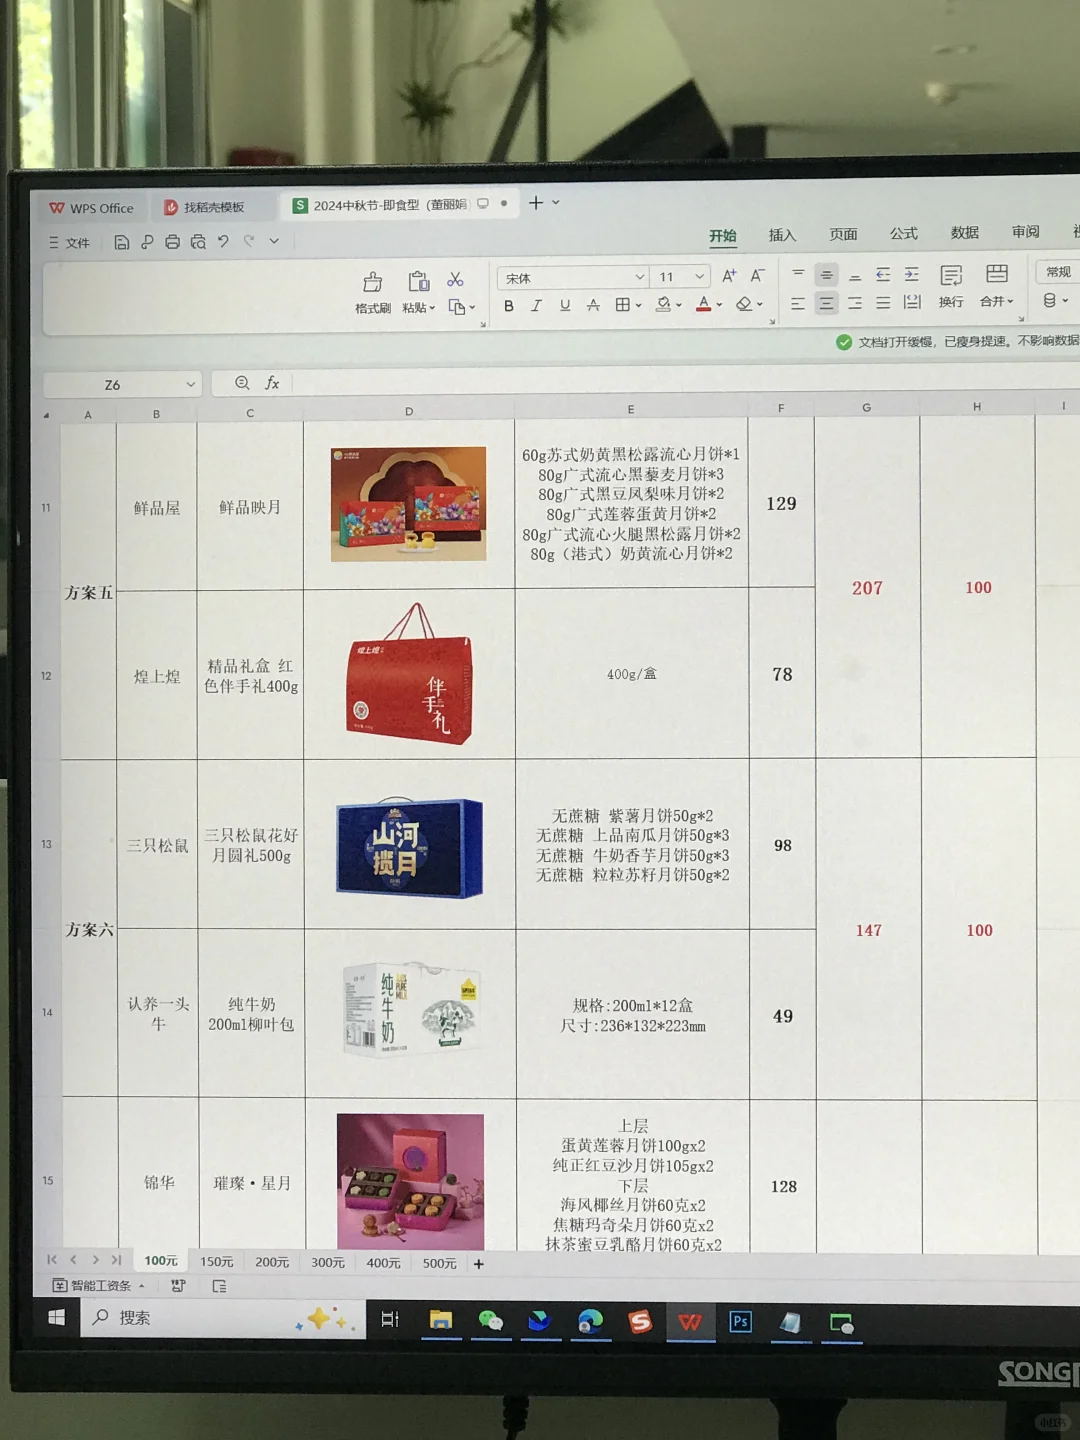Click the magnifier find icon near formula bar

click(240, 384)
